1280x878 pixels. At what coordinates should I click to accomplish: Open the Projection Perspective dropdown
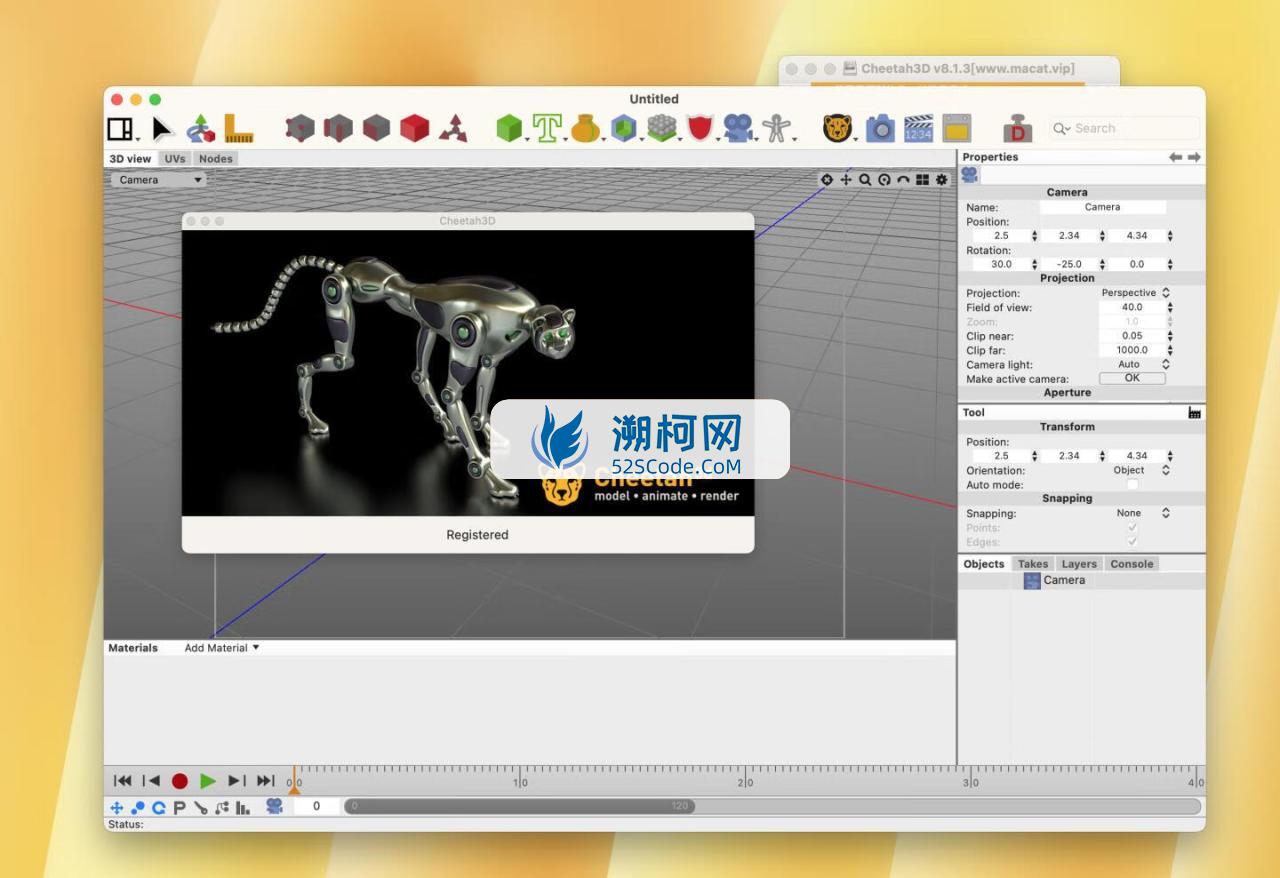pyautogui.click(x=1135, y=293)
